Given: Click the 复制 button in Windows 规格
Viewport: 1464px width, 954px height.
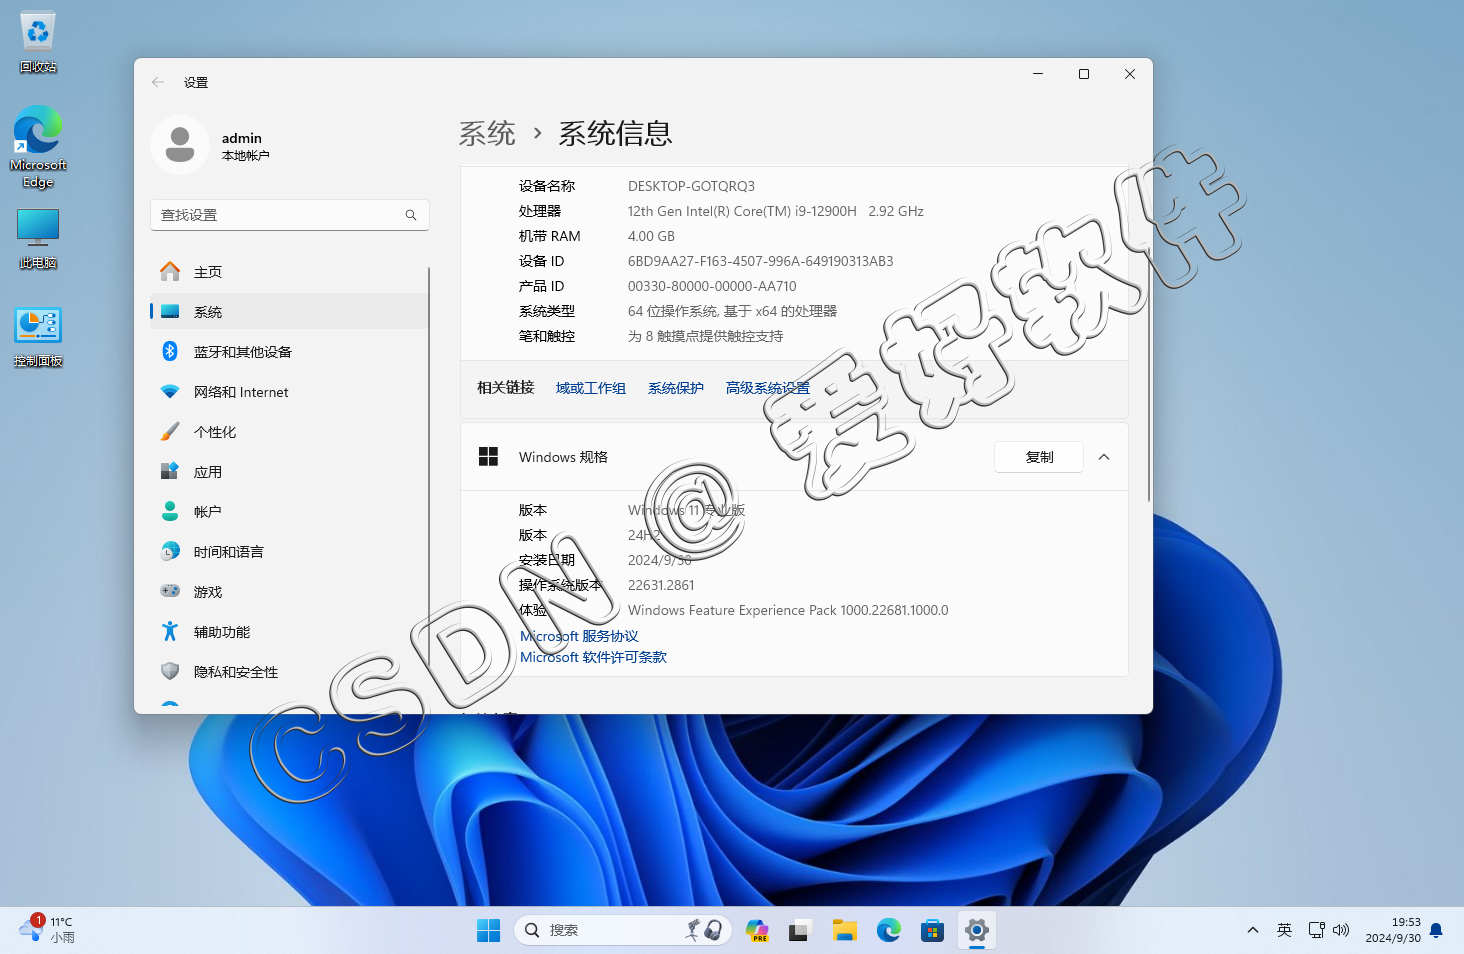Looking at the screenshot, I should pyautogui.click(x=1039, y=457).
